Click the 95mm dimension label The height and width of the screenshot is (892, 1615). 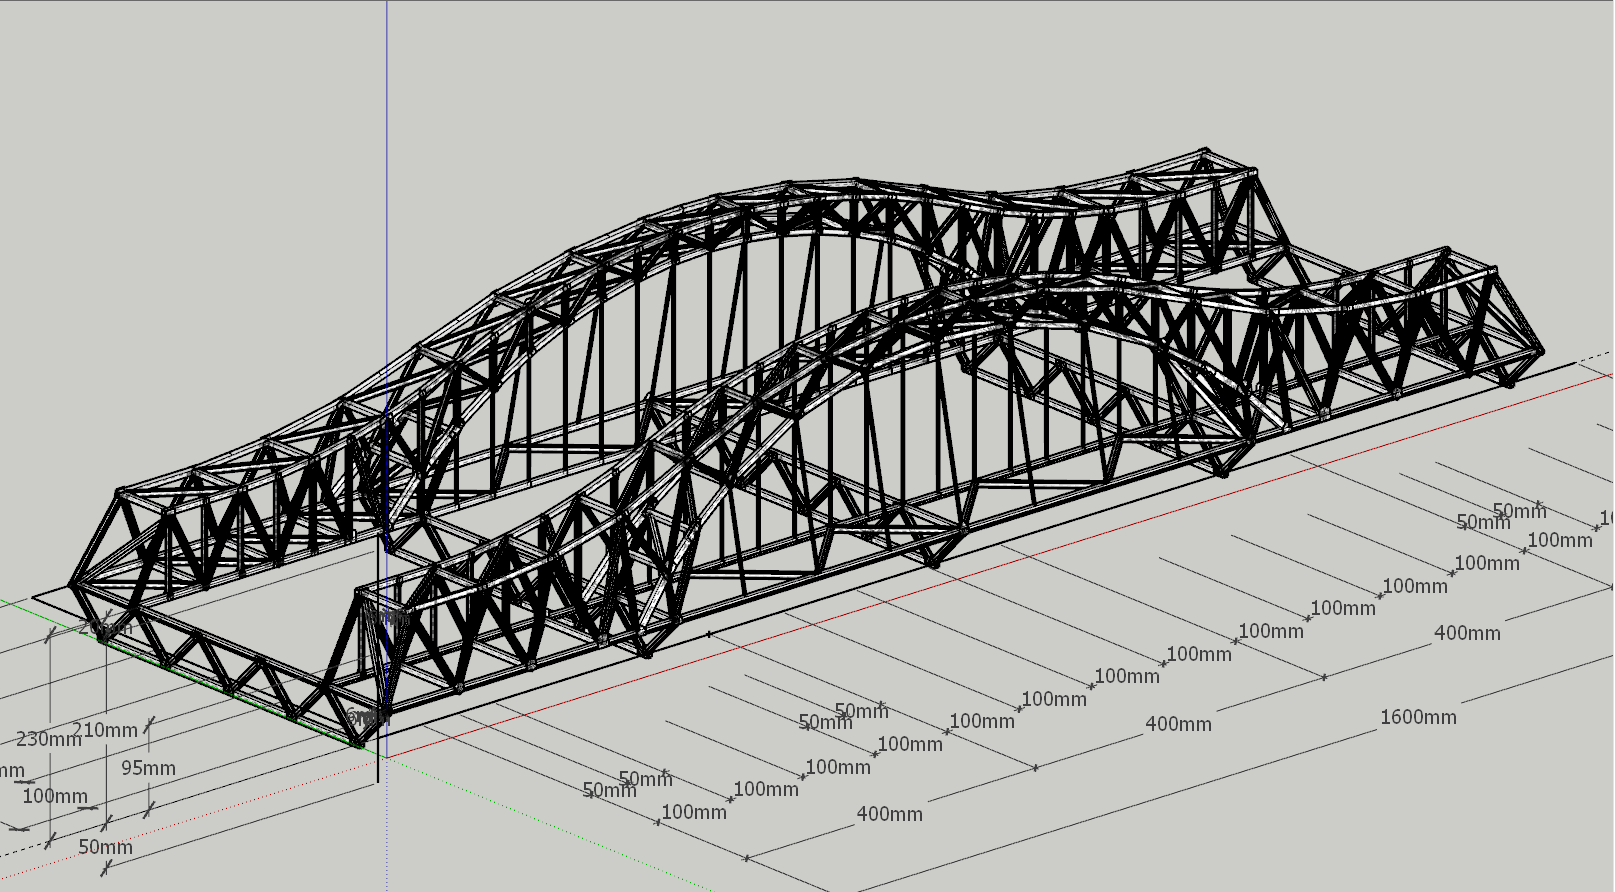coord(148,768)
